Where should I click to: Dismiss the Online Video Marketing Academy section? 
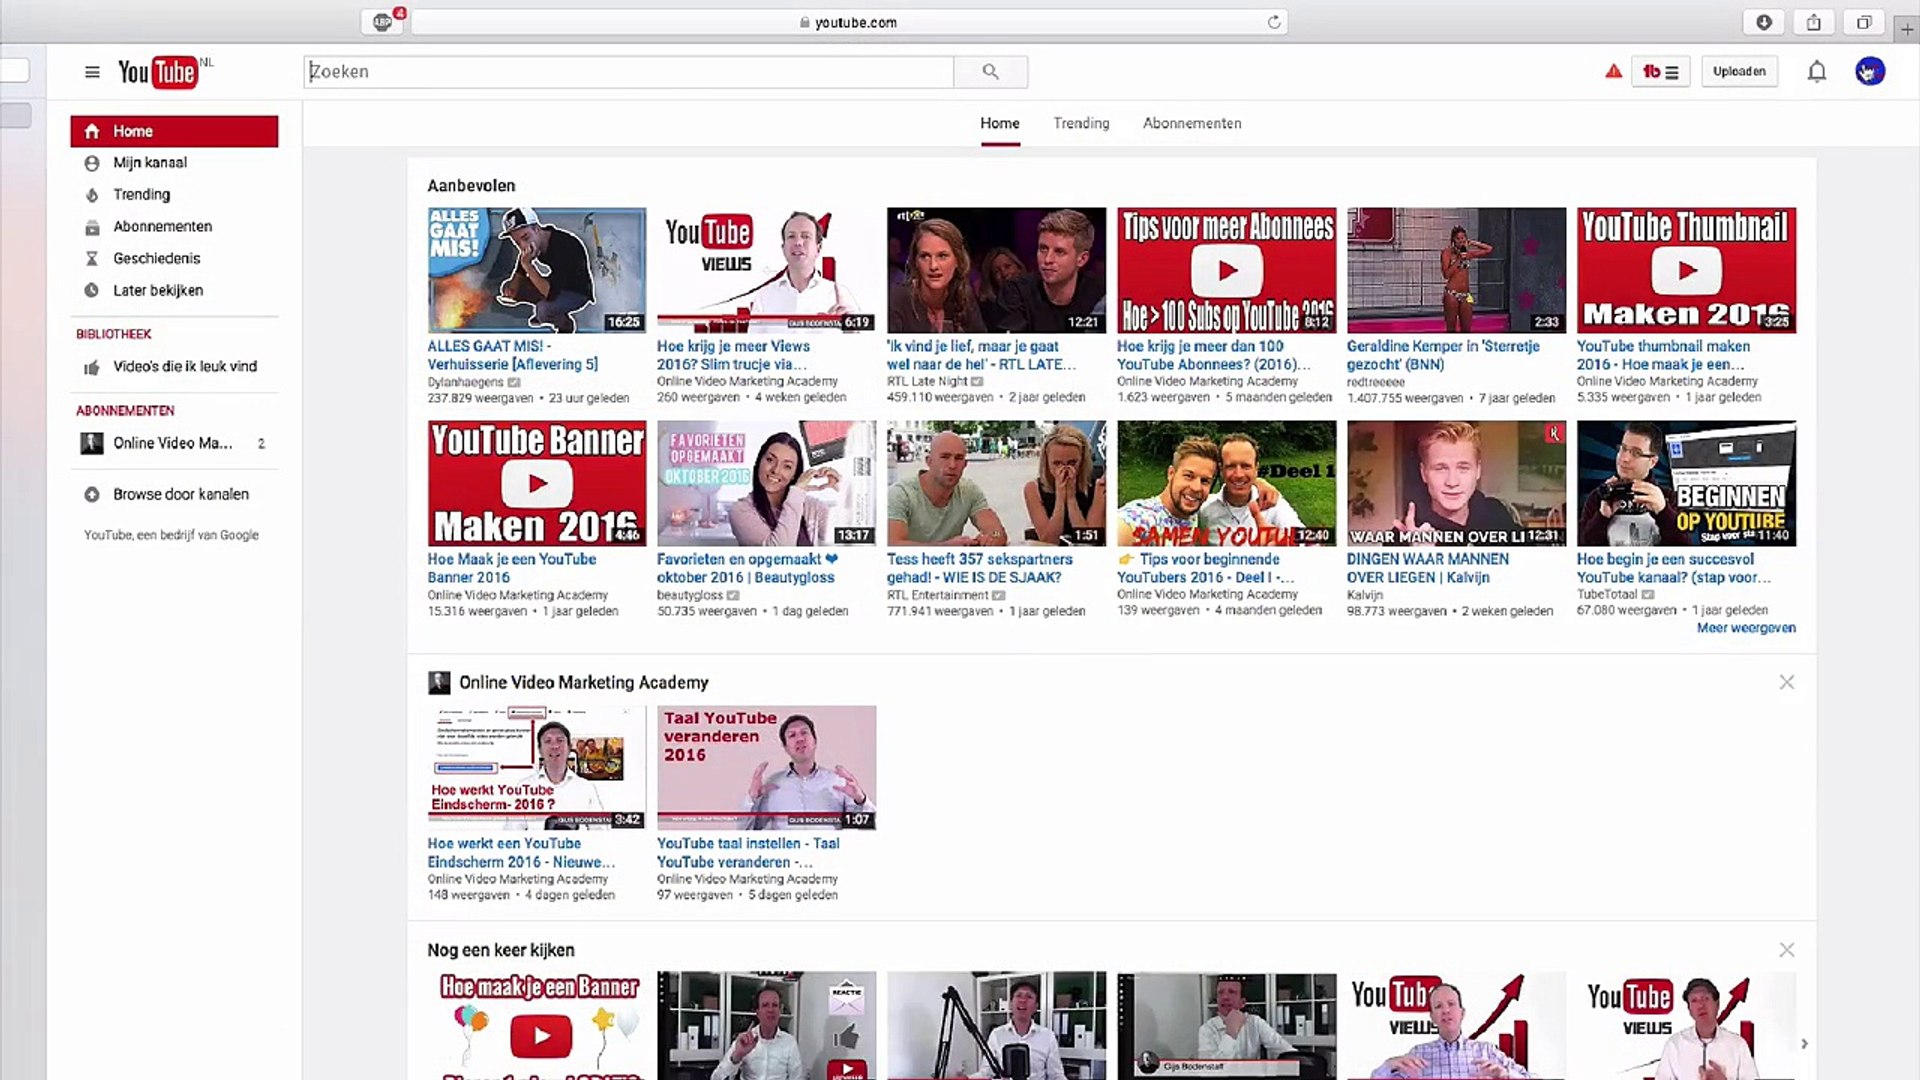click(x=1787, y=682)
